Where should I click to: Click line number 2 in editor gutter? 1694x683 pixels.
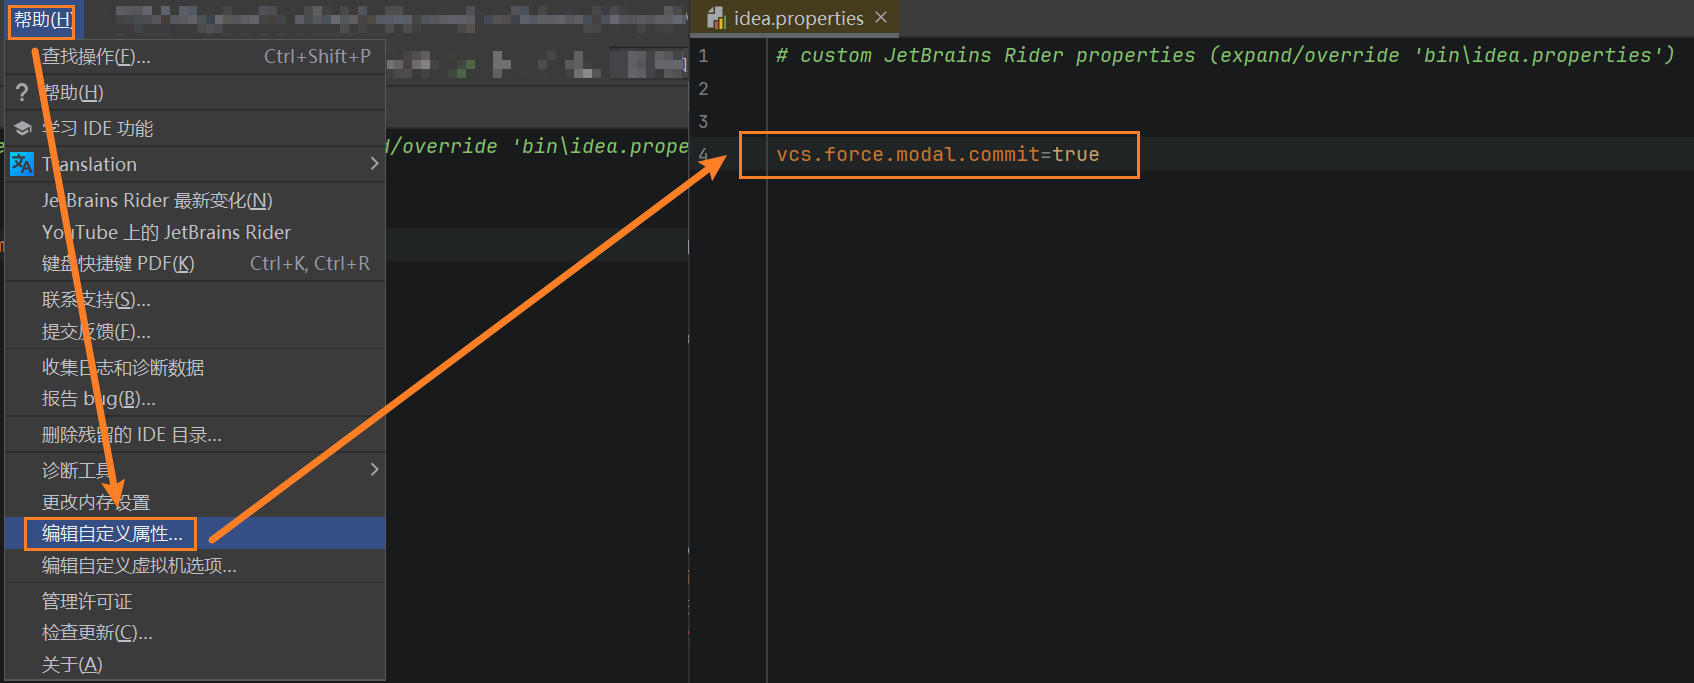click(703, 89)
